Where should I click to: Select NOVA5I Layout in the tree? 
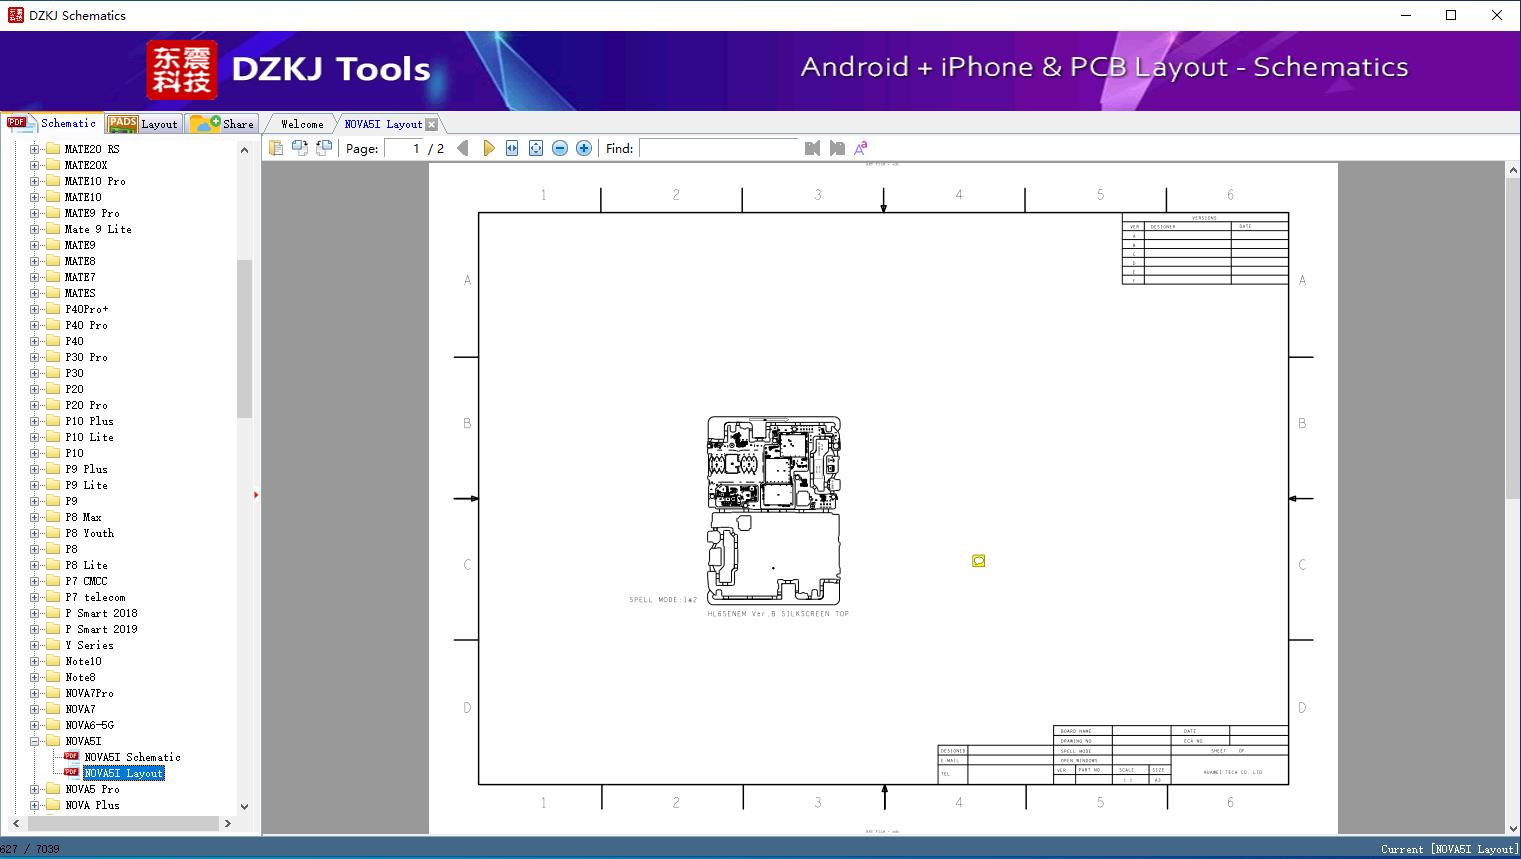123,773
